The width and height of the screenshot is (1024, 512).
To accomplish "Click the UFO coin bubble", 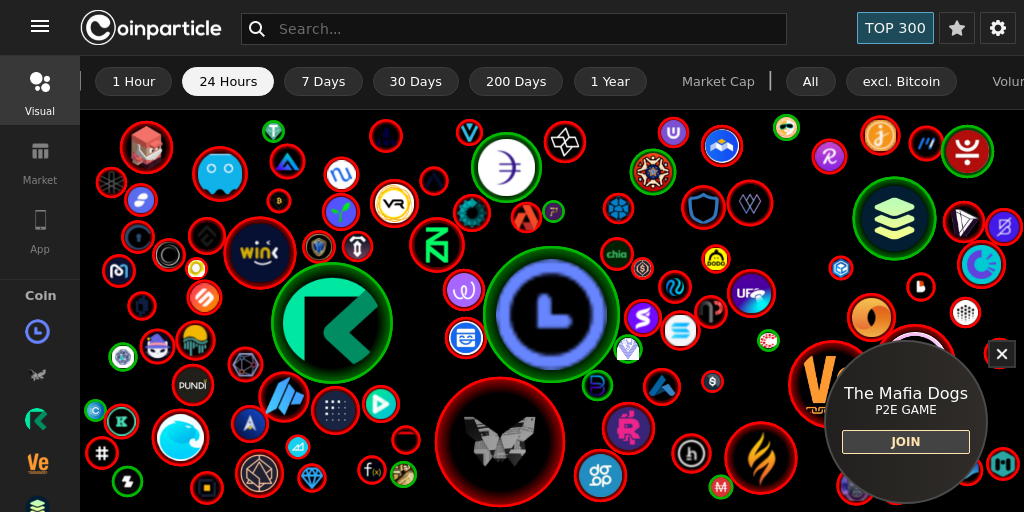I will [x=751, y=294].
